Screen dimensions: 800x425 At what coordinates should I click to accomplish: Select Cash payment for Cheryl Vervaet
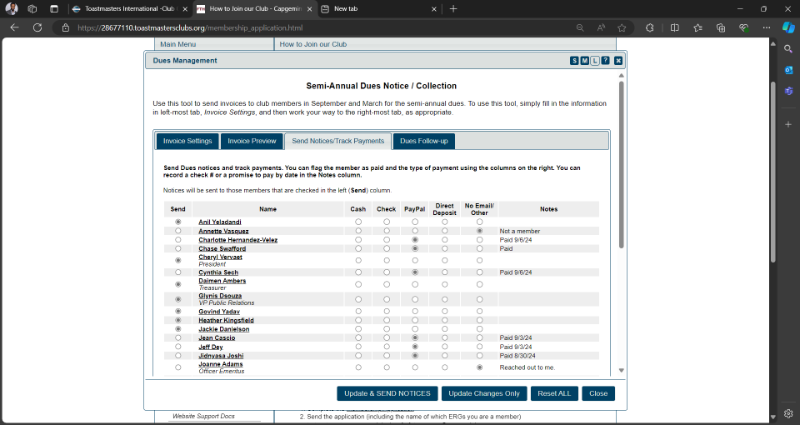(358, 259)
